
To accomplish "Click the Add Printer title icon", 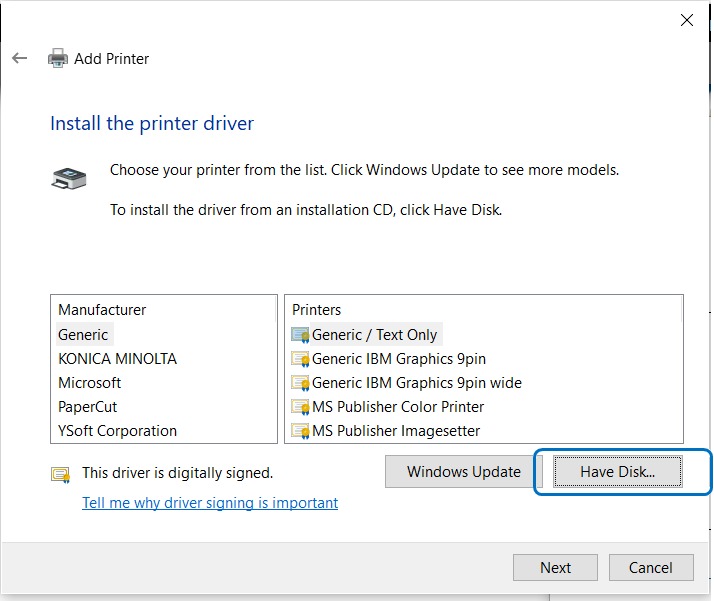I will tap(58, 59).
